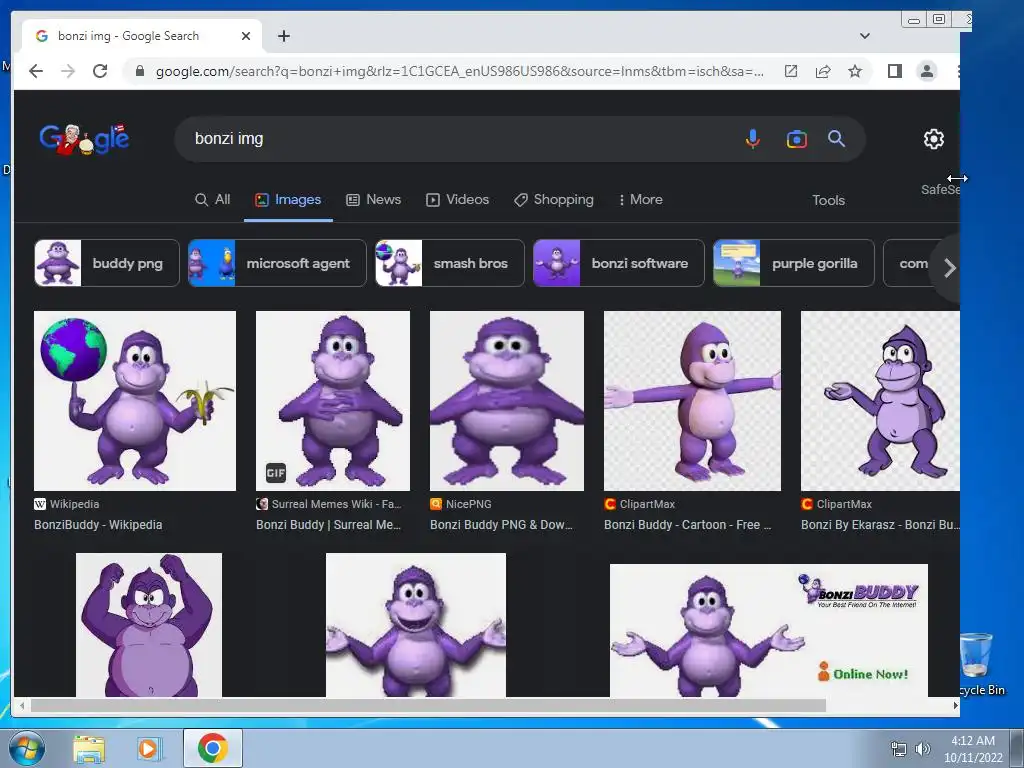Image resolution: width=1024 pixels, height=768 pixels.
Task: Open BonziBuddy - Wikipedia link
Action: [98, 524]
